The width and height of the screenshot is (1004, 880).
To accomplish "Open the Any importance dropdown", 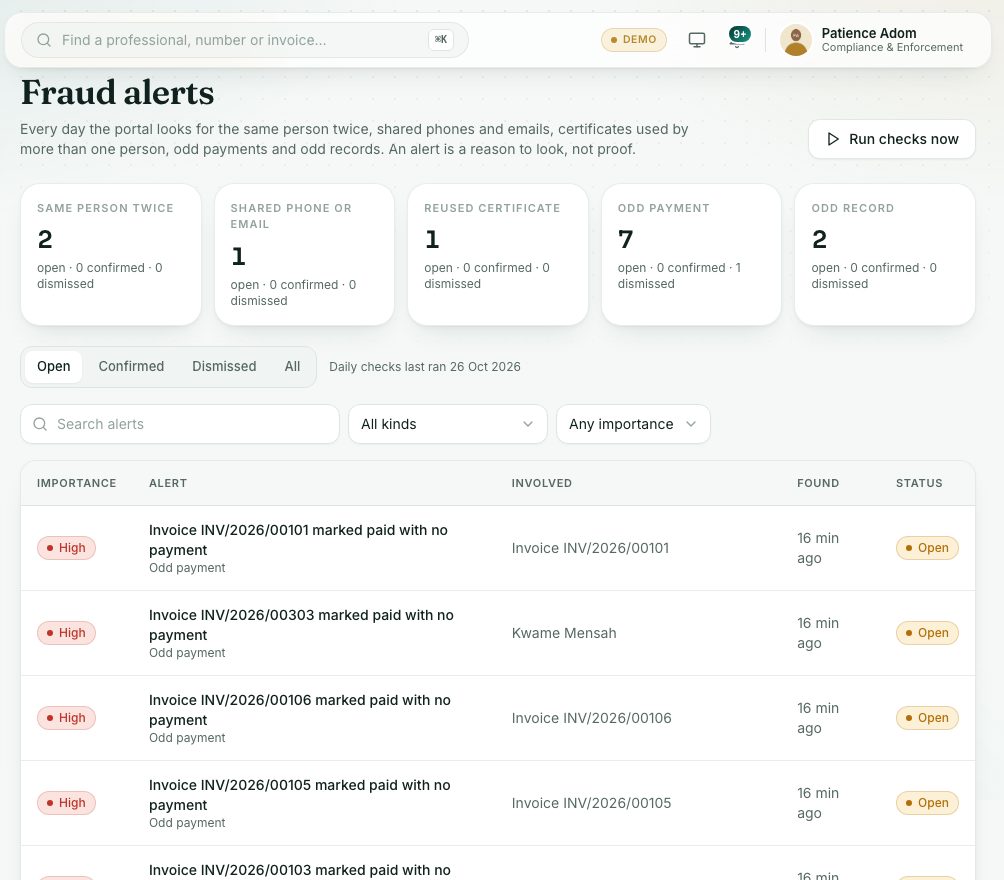I will (633, 424).
